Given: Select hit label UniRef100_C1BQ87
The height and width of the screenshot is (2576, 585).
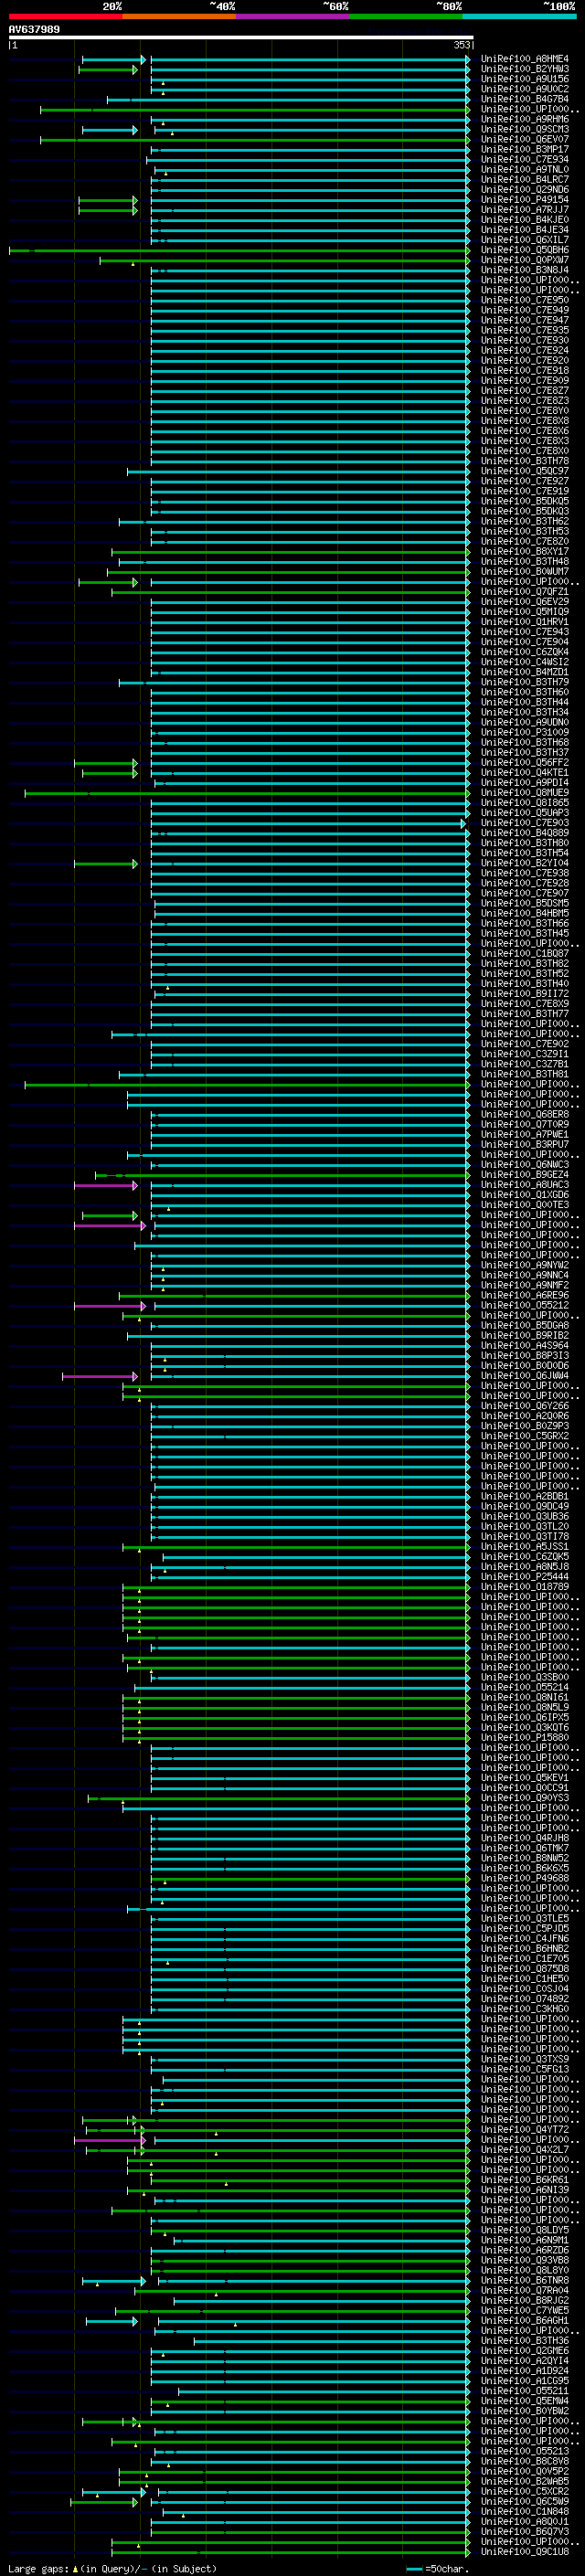Looking at the screenshot, I should tap(525, 954).
